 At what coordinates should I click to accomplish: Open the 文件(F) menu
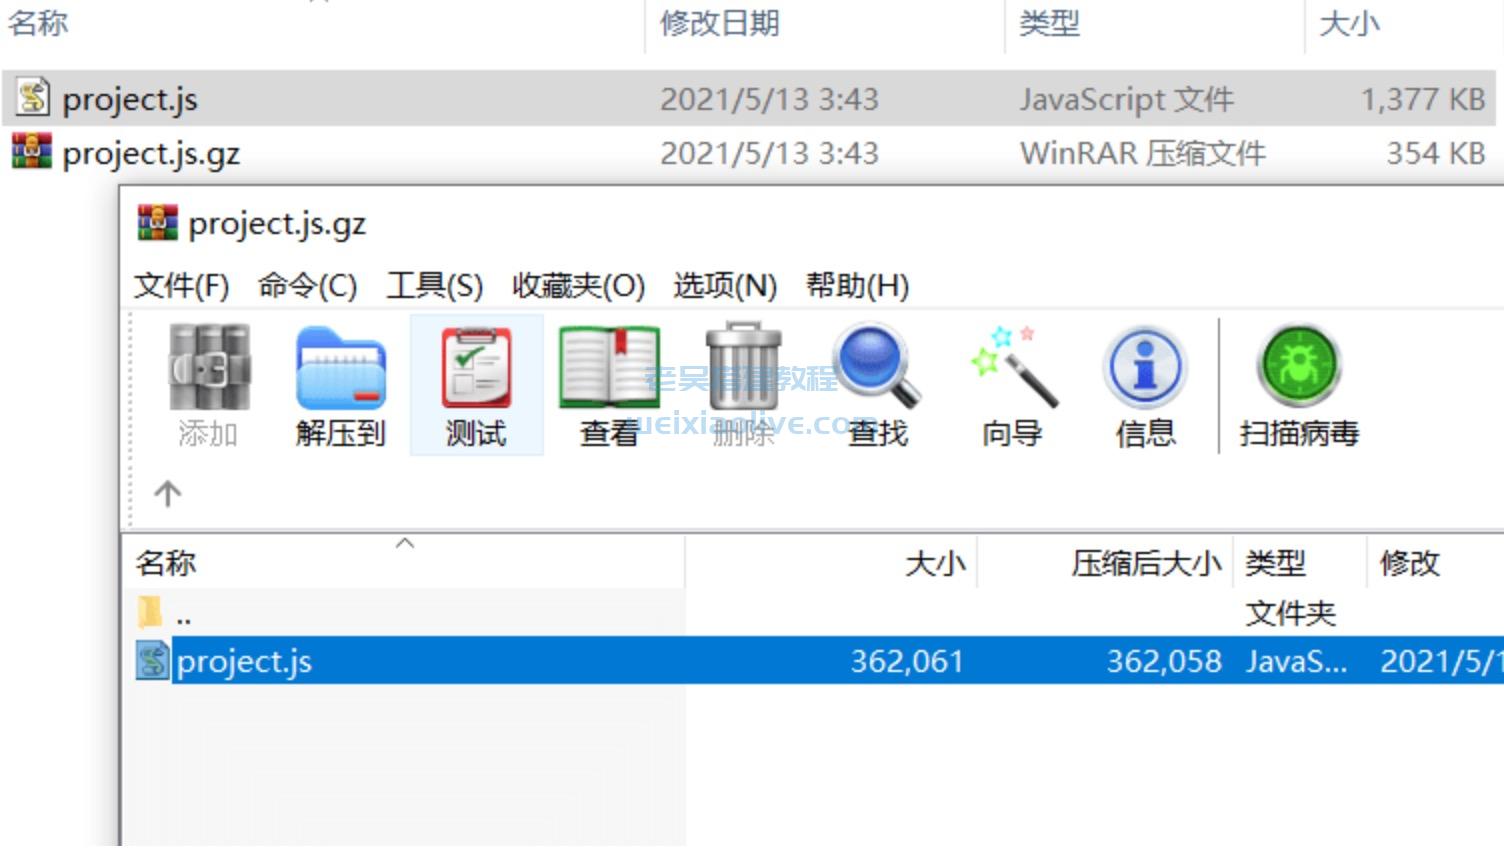tap(180, 285)
